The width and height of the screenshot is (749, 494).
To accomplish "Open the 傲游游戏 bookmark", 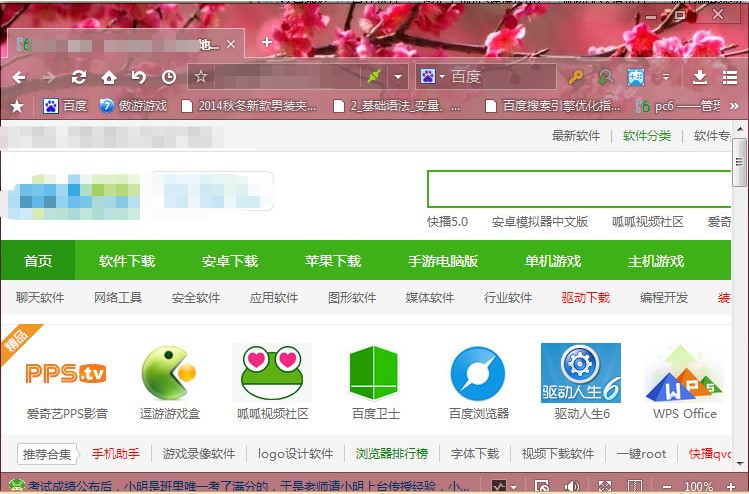I will click(133, 106).
